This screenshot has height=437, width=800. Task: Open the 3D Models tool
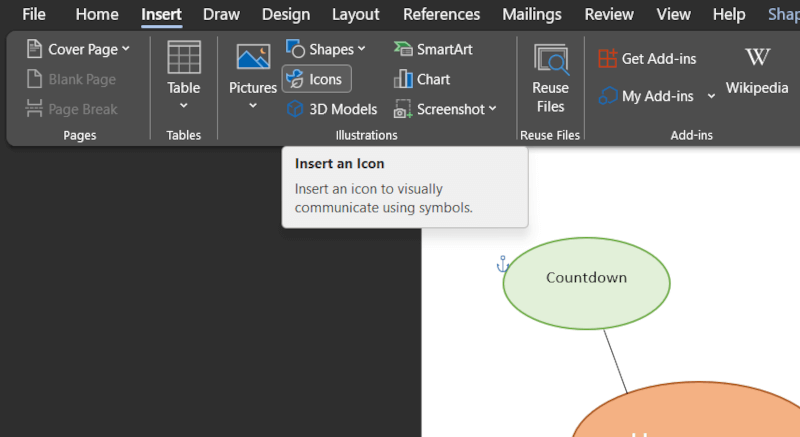[332, 109]
